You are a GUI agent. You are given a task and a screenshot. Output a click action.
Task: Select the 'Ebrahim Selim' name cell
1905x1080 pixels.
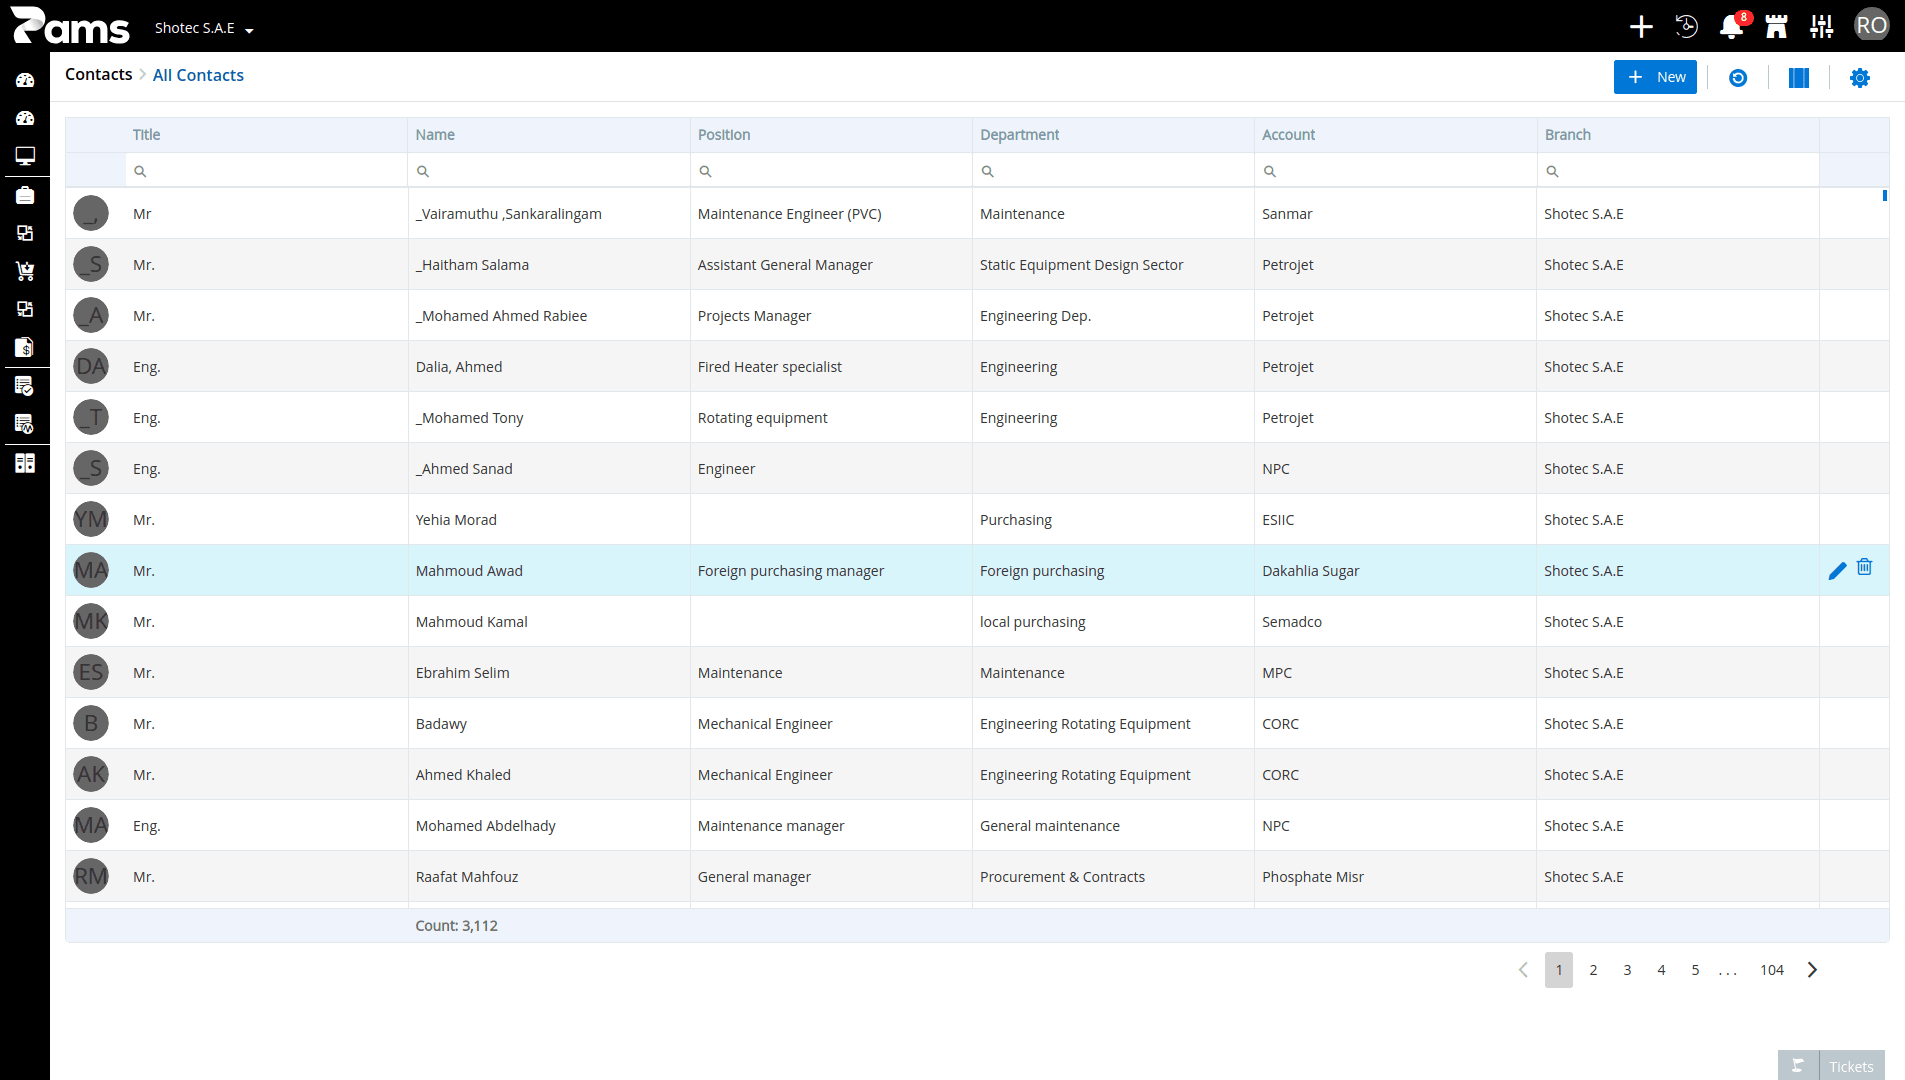click(549, 673)
